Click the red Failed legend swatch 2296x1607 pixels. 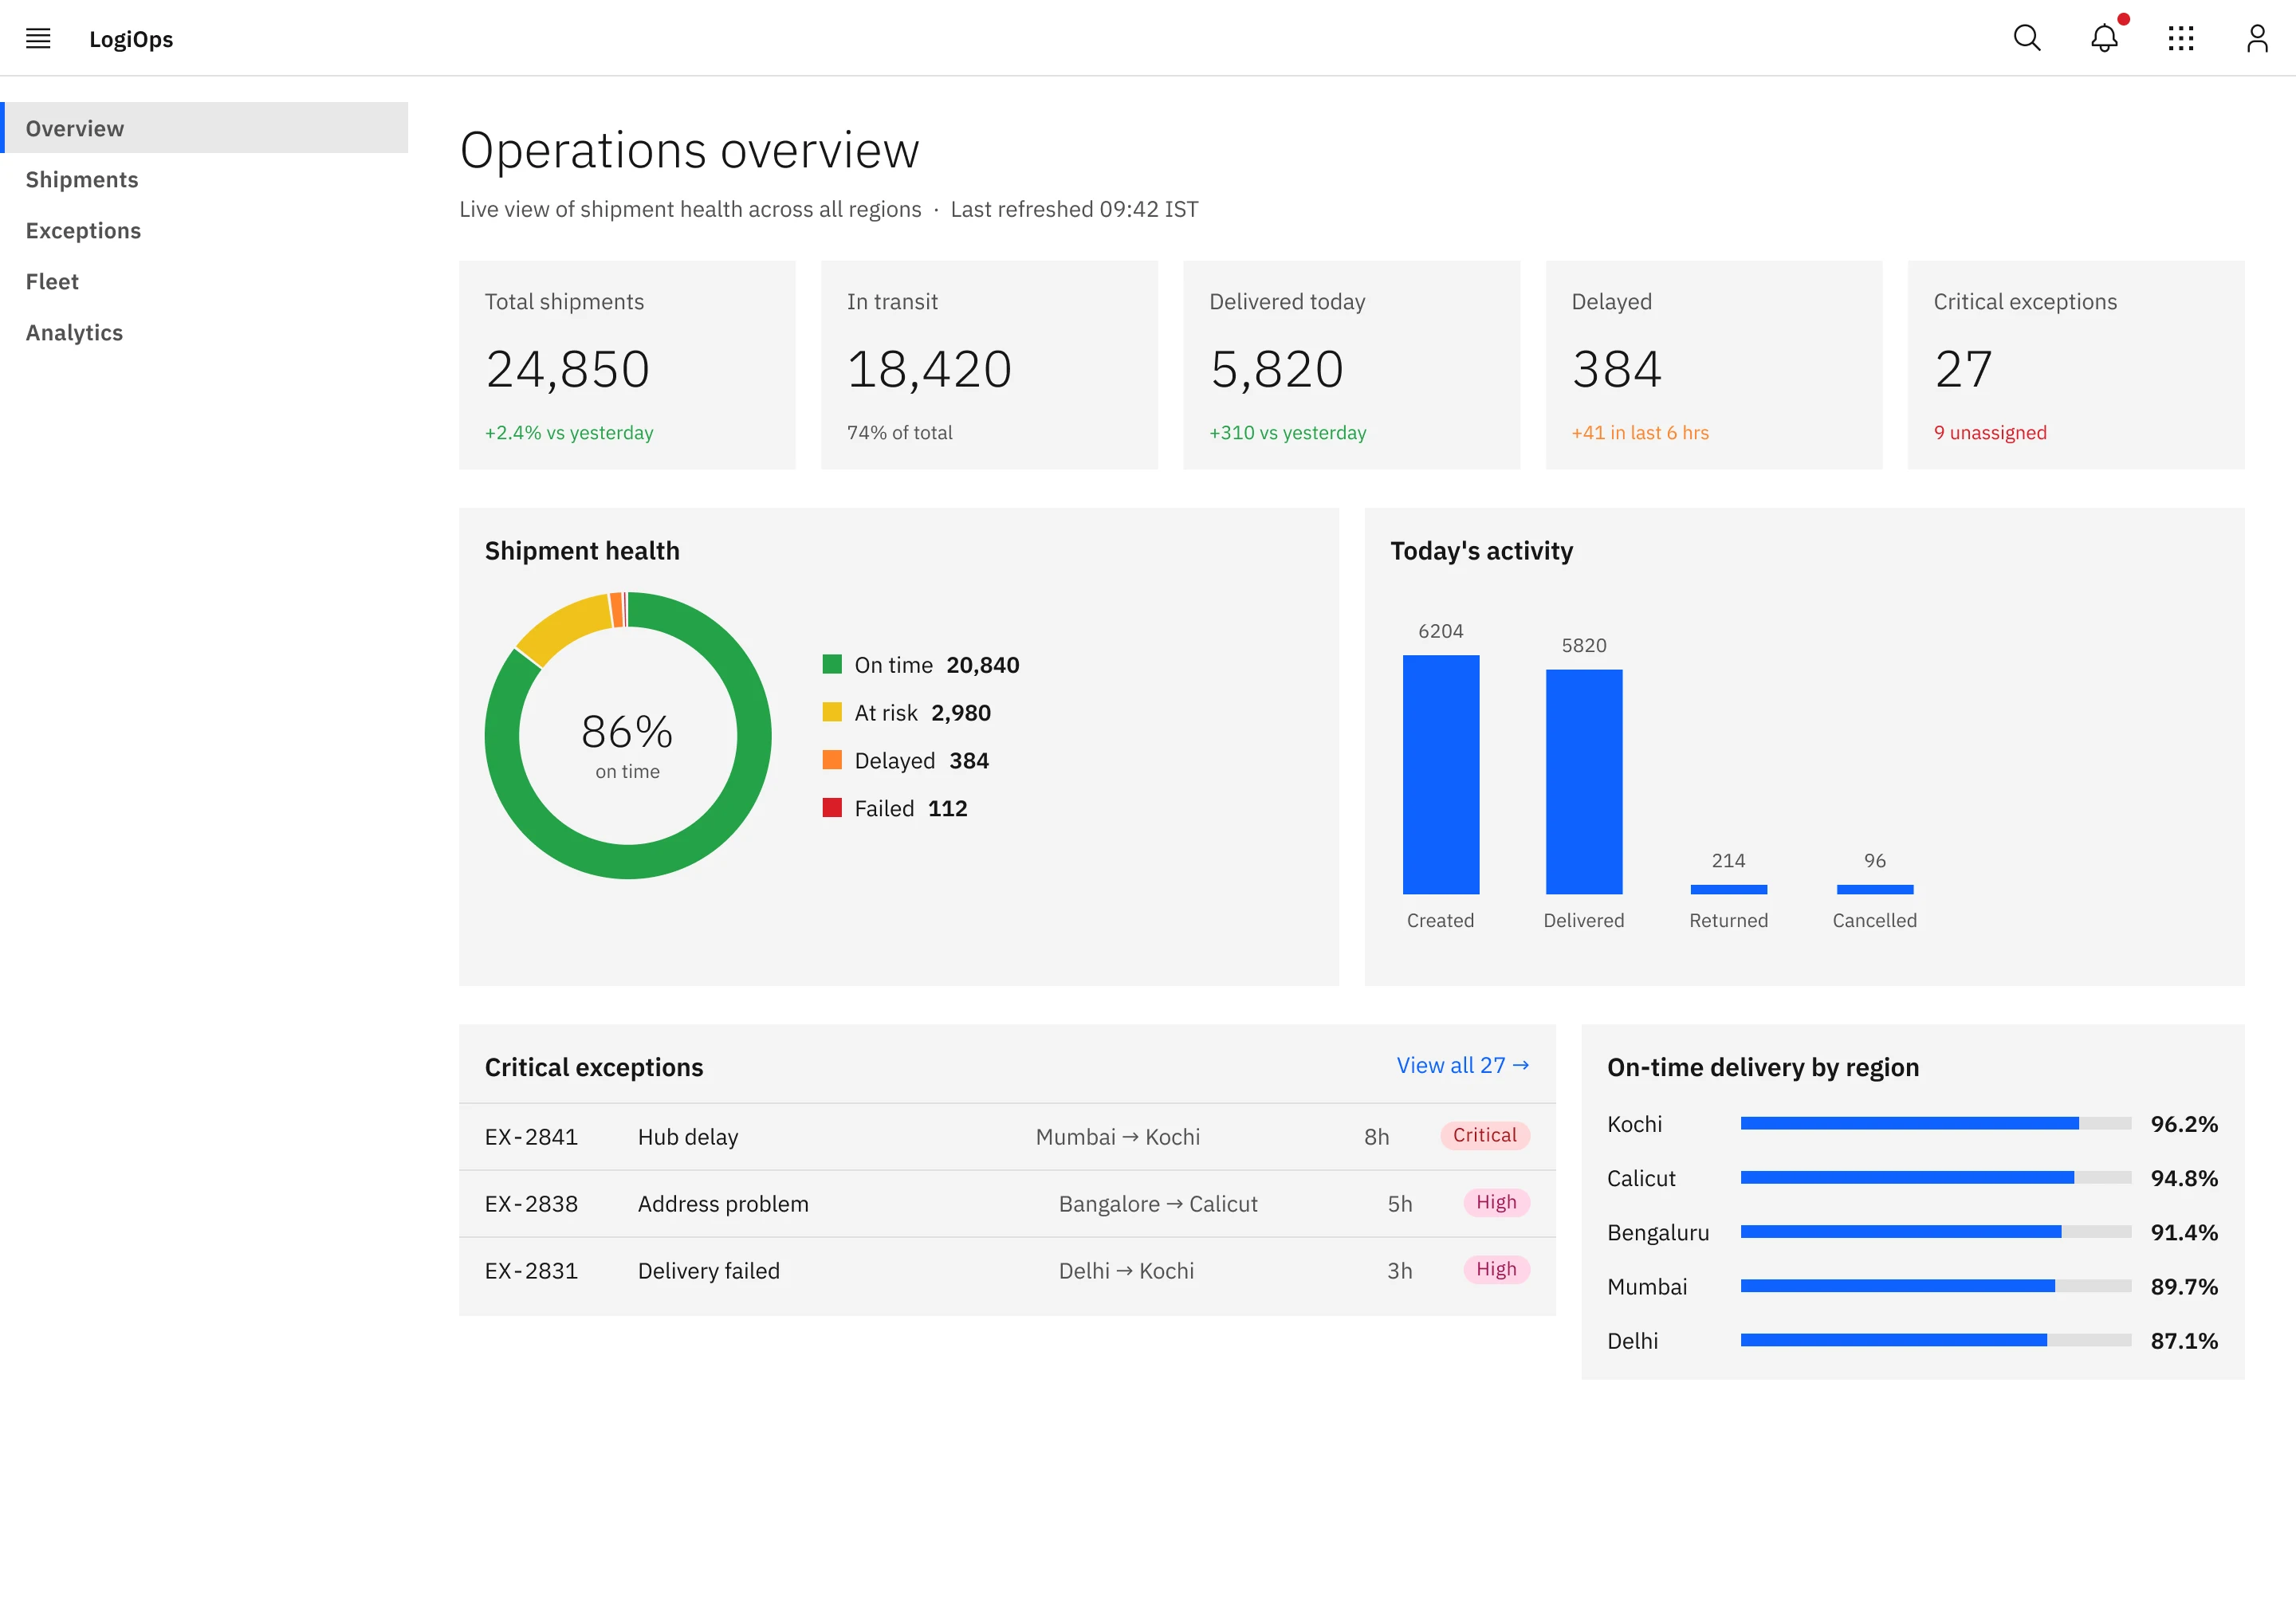coord(832,808)
